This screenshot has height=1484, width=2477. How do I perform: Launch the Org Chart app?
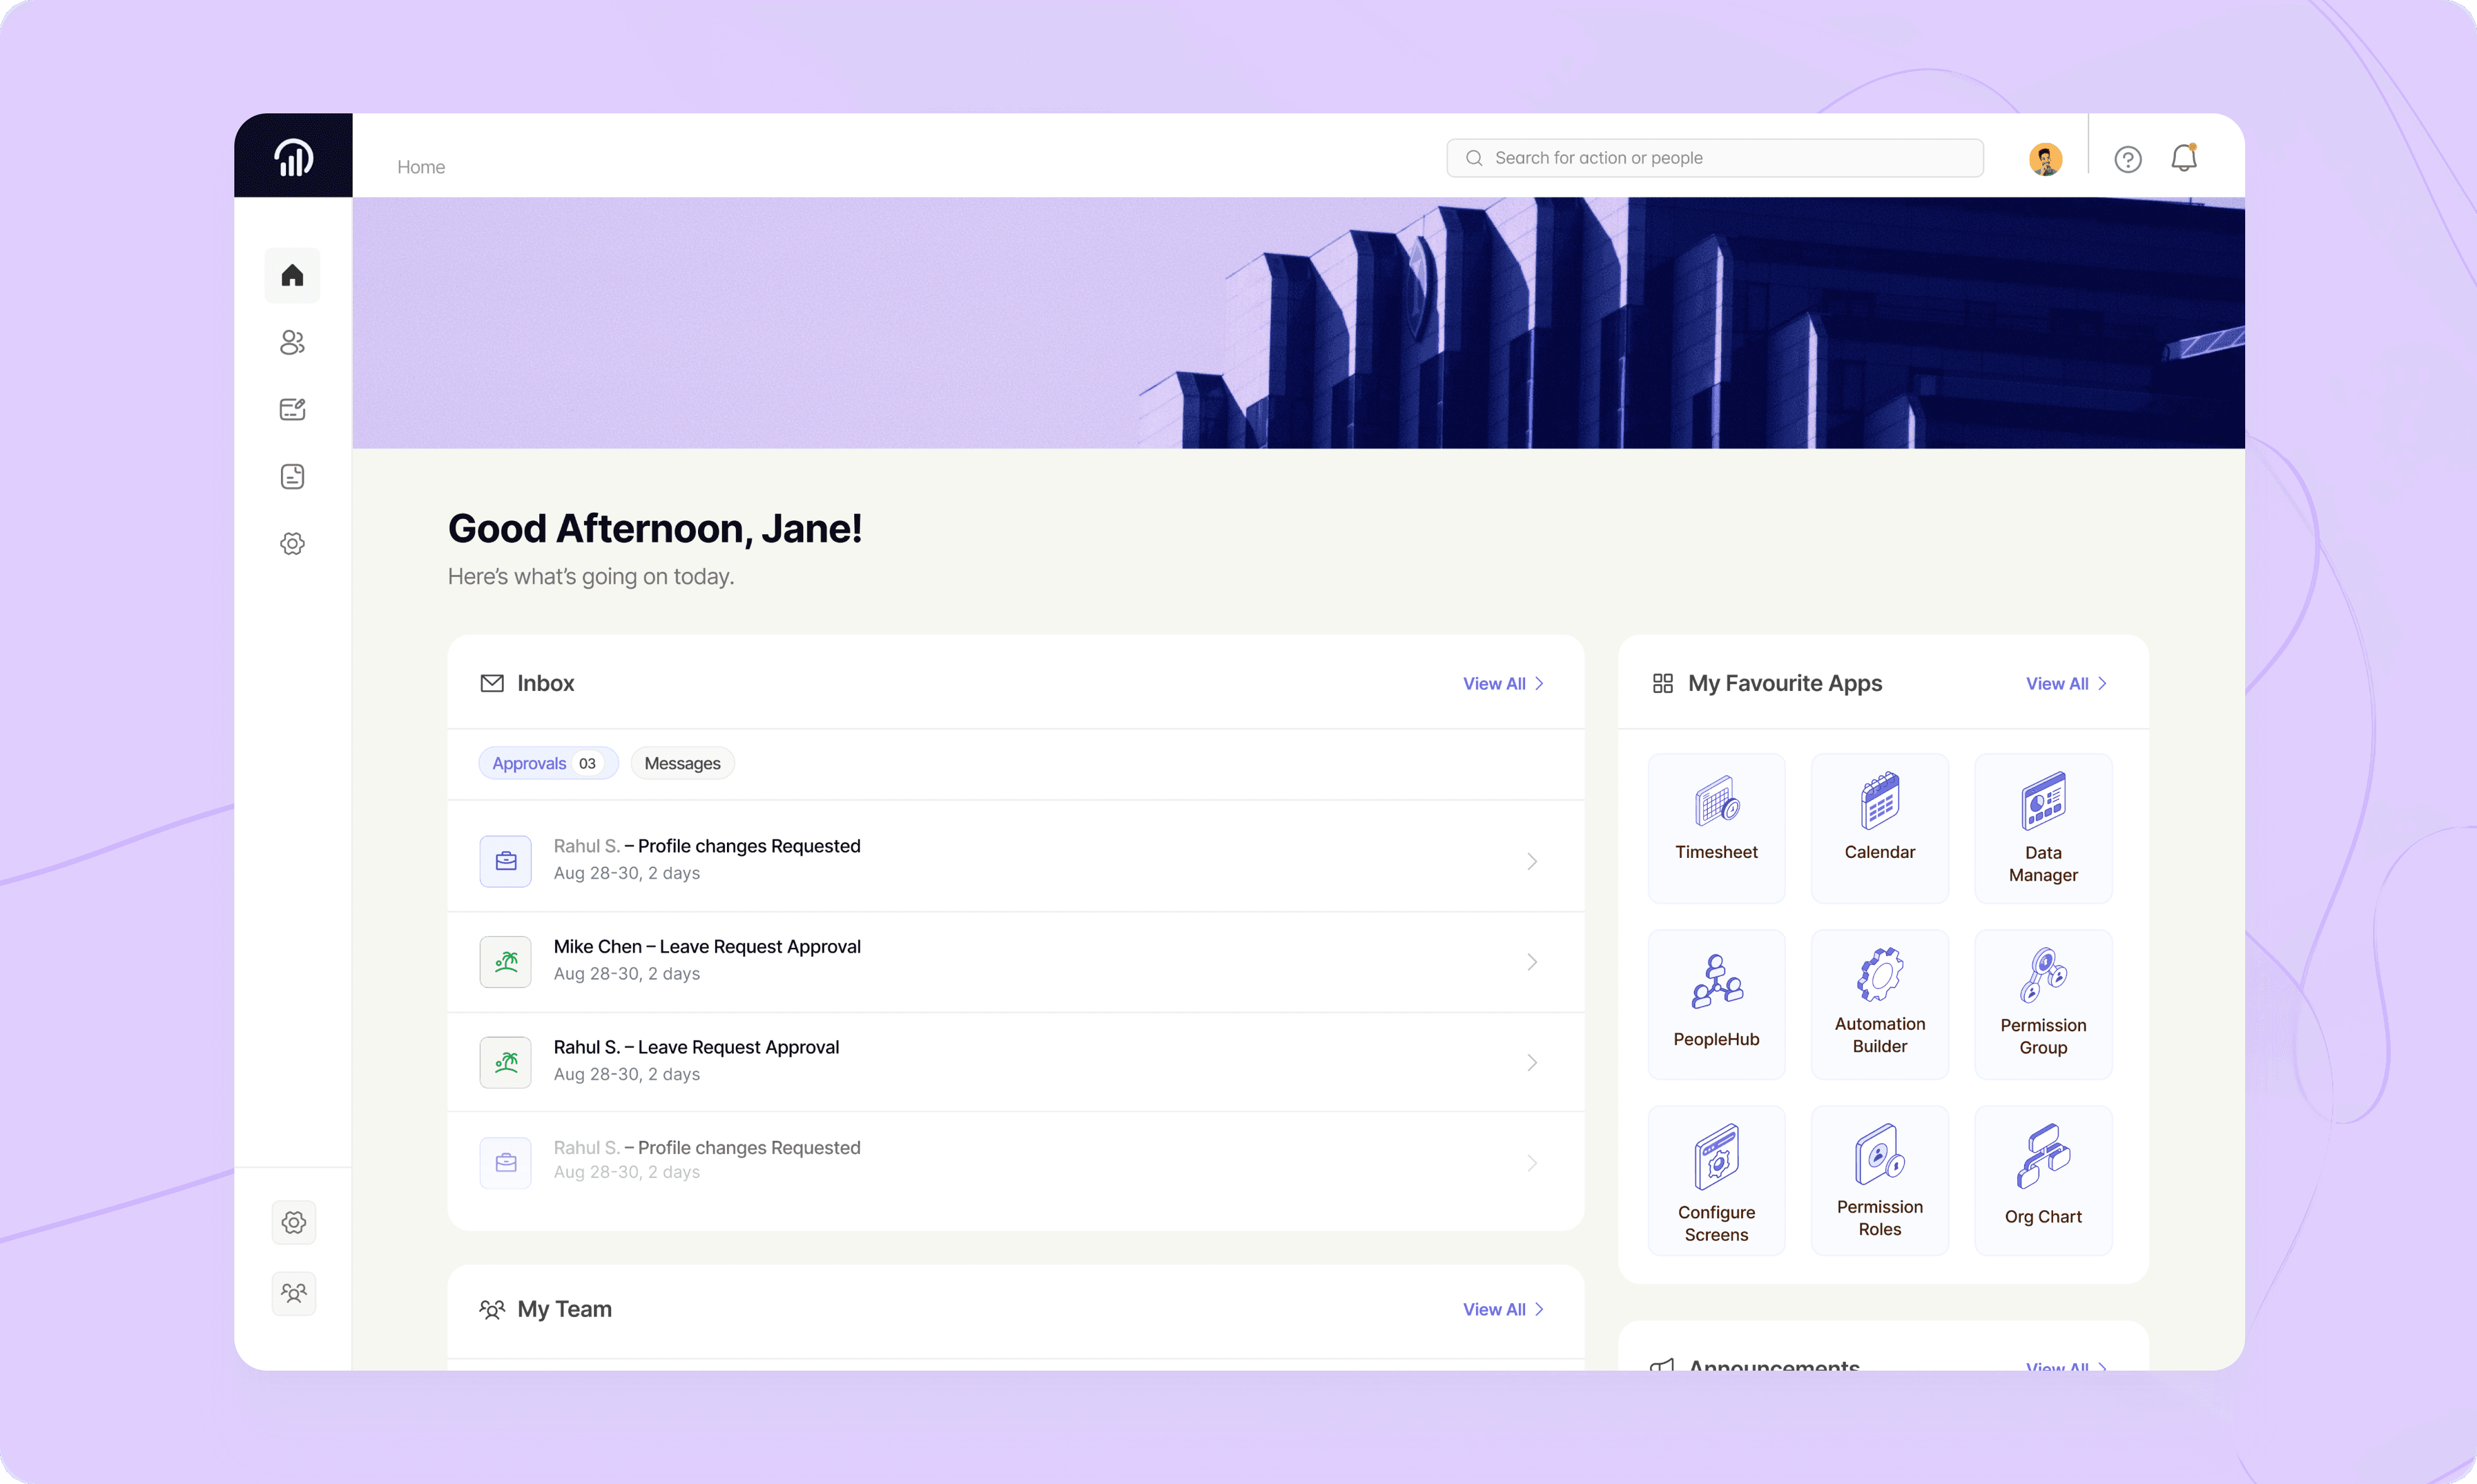coord(2042,1179)
